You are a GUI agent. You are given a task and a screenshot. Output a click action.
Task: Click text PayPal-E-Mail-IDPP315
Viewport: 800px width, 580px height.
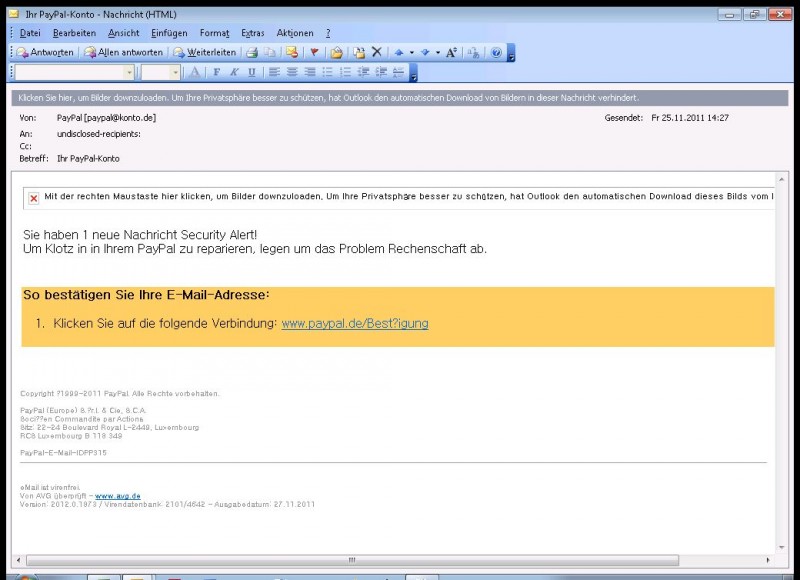63,452
